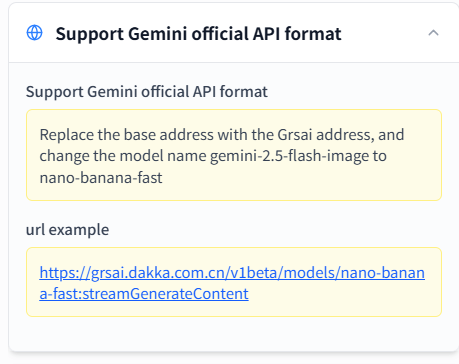Click blank panel area below the URL box
This screenshot has height=364, width=459.
click(233, 333)
